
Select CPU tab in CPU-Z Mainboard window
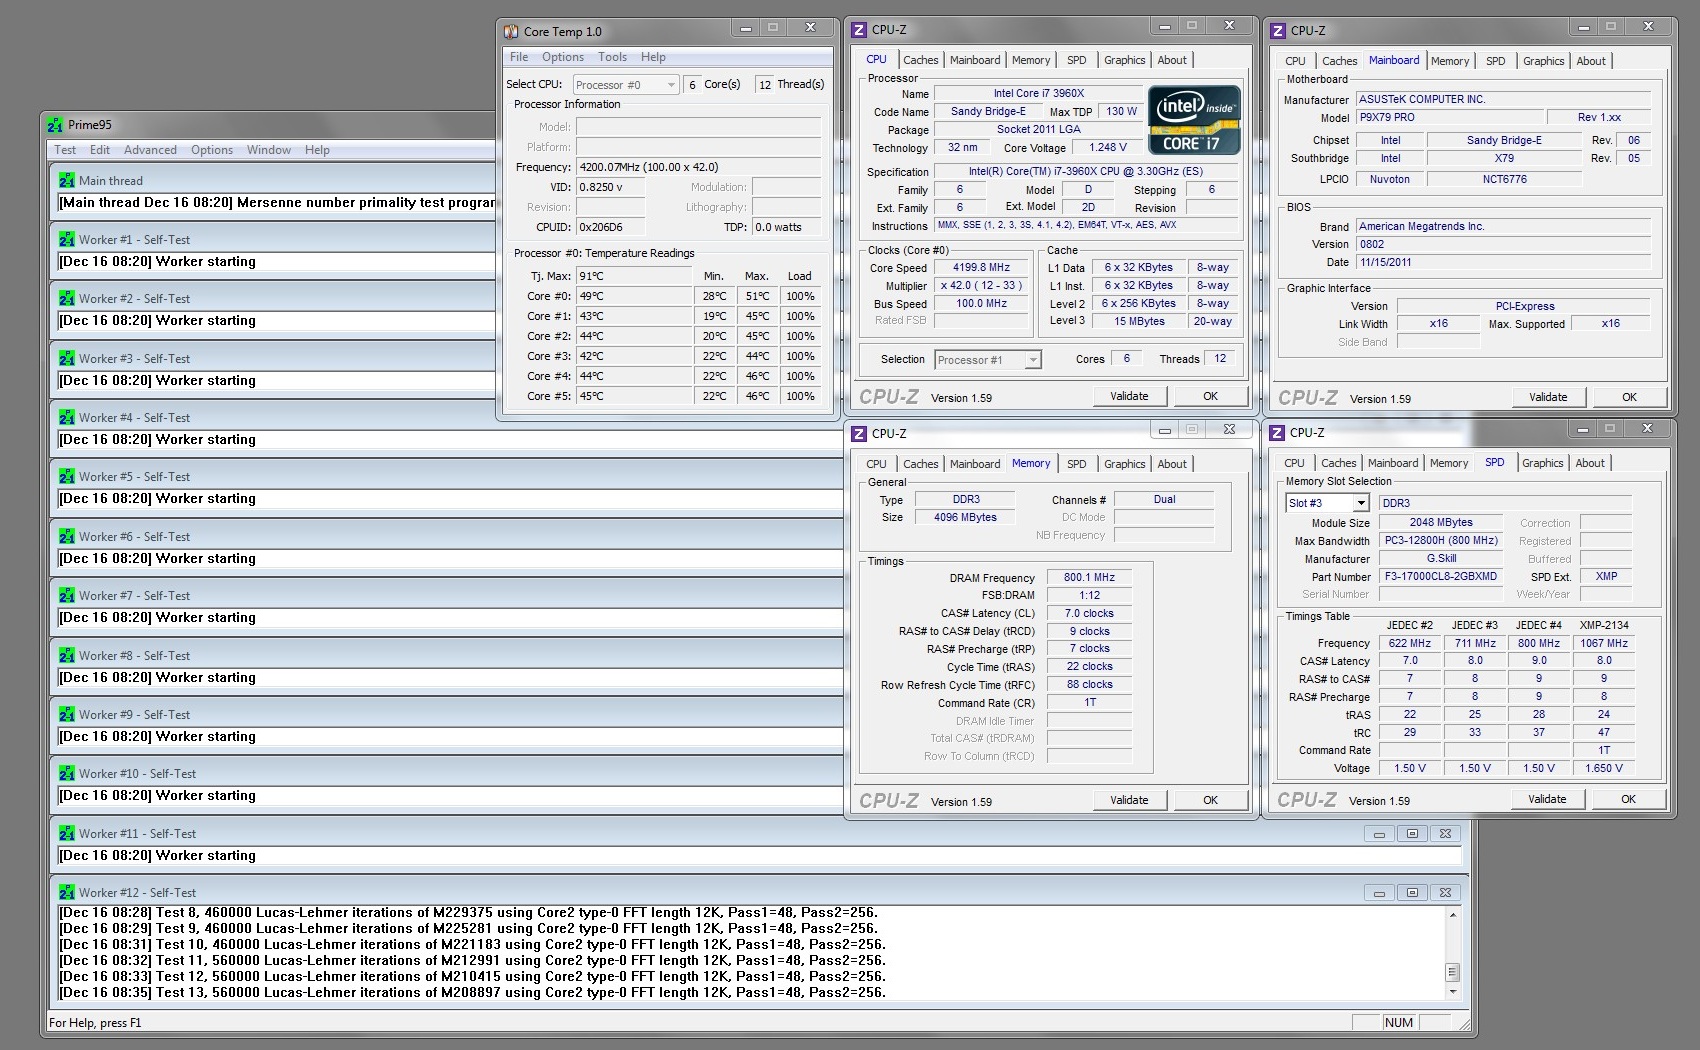(1296, 61)
